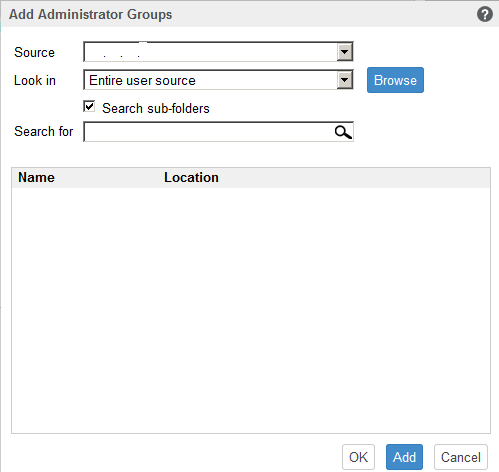Image resolution: width=499 pixels, height=472 pixels.
Task: Confirm with the OK button
Action: [x=358, y=457]
